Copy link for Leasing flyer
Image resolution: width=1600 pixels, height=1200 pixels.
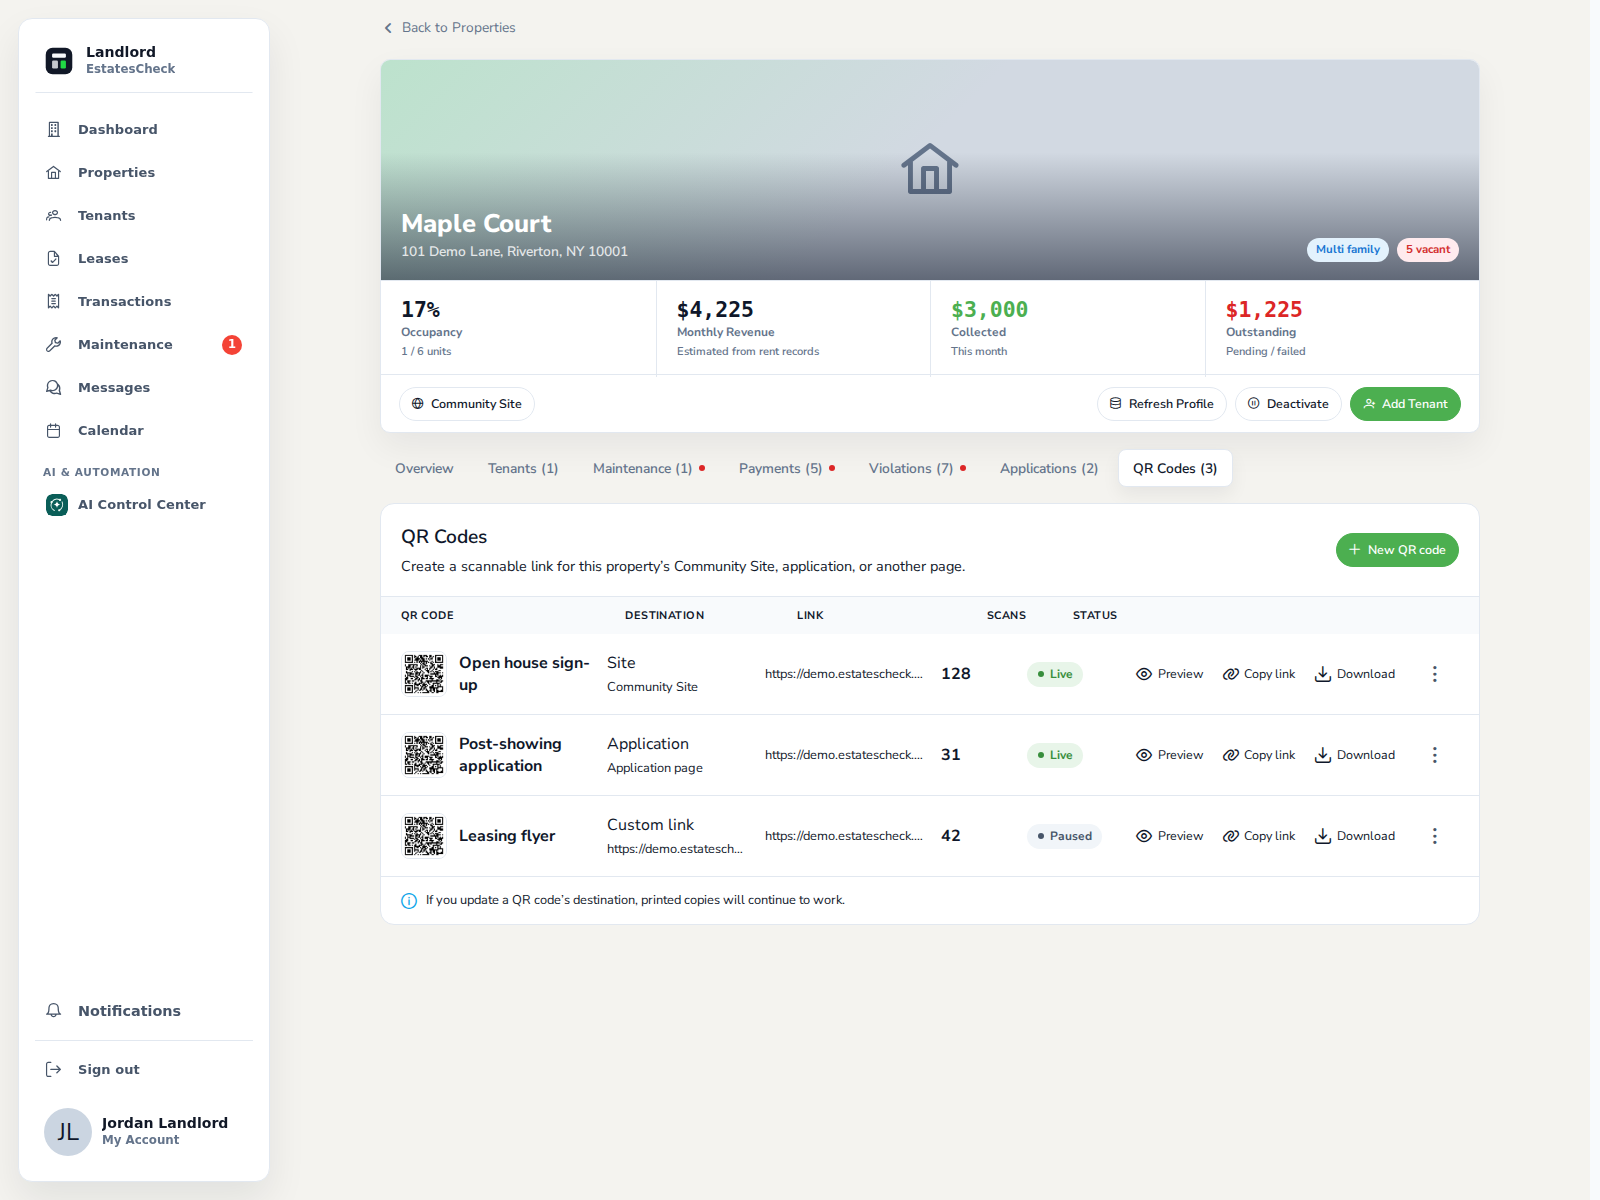(1259, 836)
